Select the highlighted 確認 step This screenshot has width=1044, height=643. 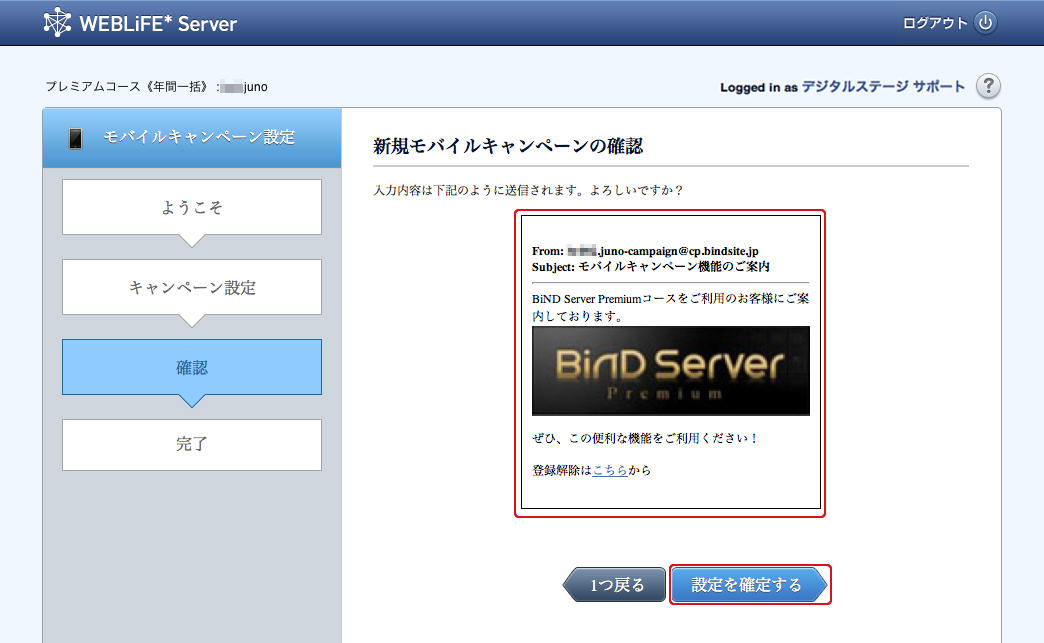point(192,367)
